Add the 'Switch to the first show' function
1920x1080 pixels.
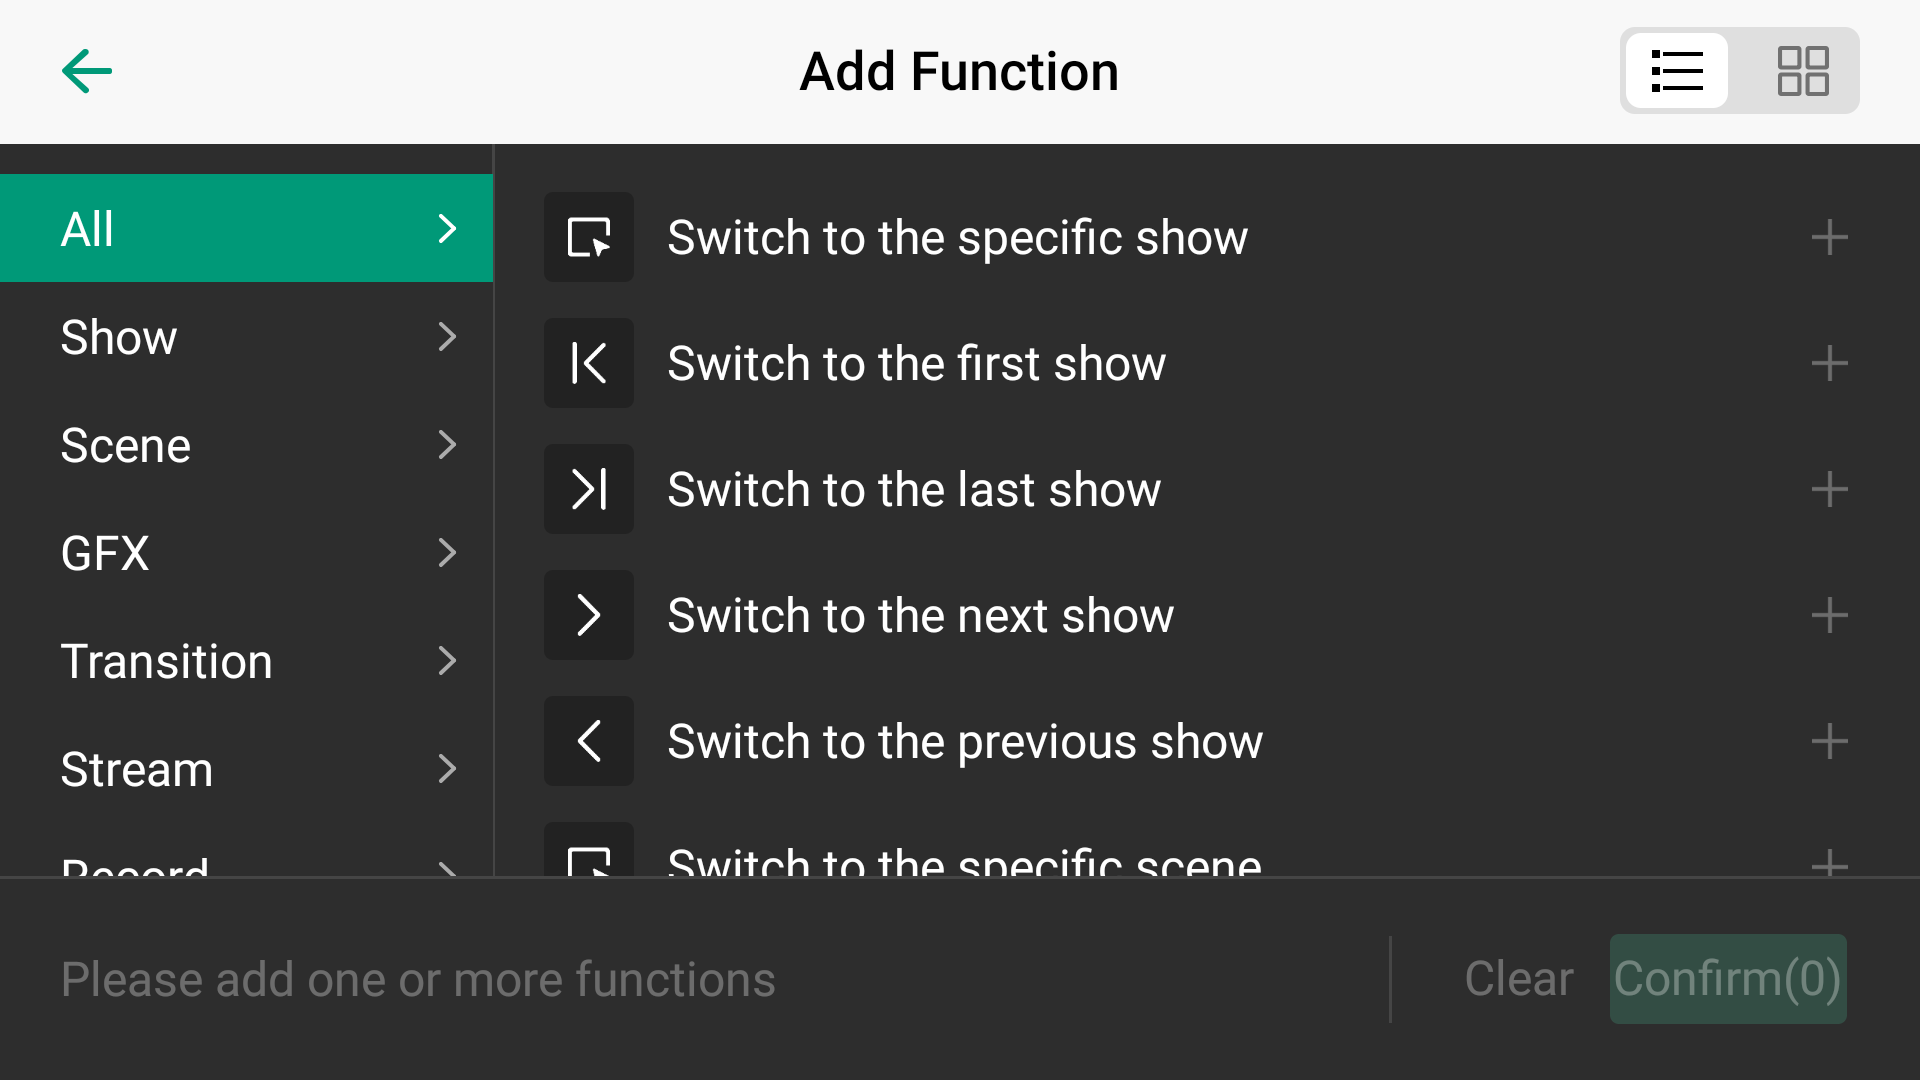click(1829, 363)
